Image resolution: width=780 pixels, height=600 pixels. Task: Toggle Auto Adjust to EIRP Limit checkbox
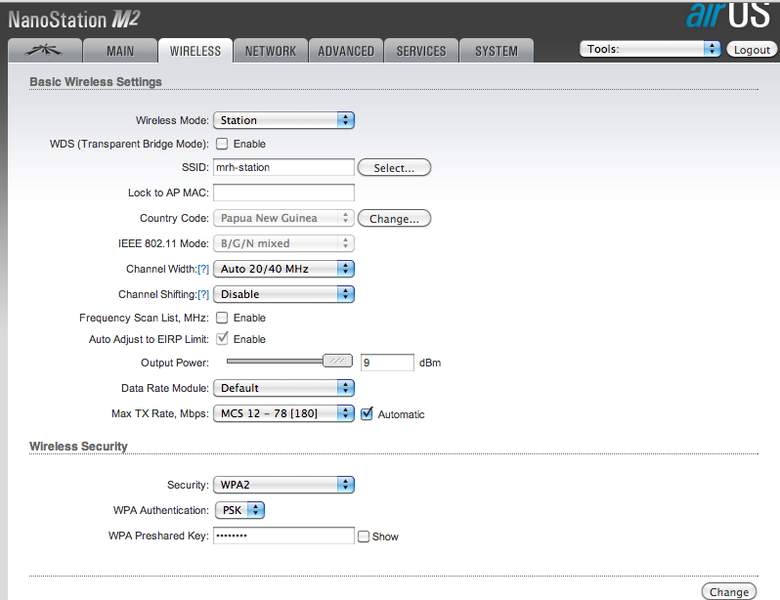(222, 339)
